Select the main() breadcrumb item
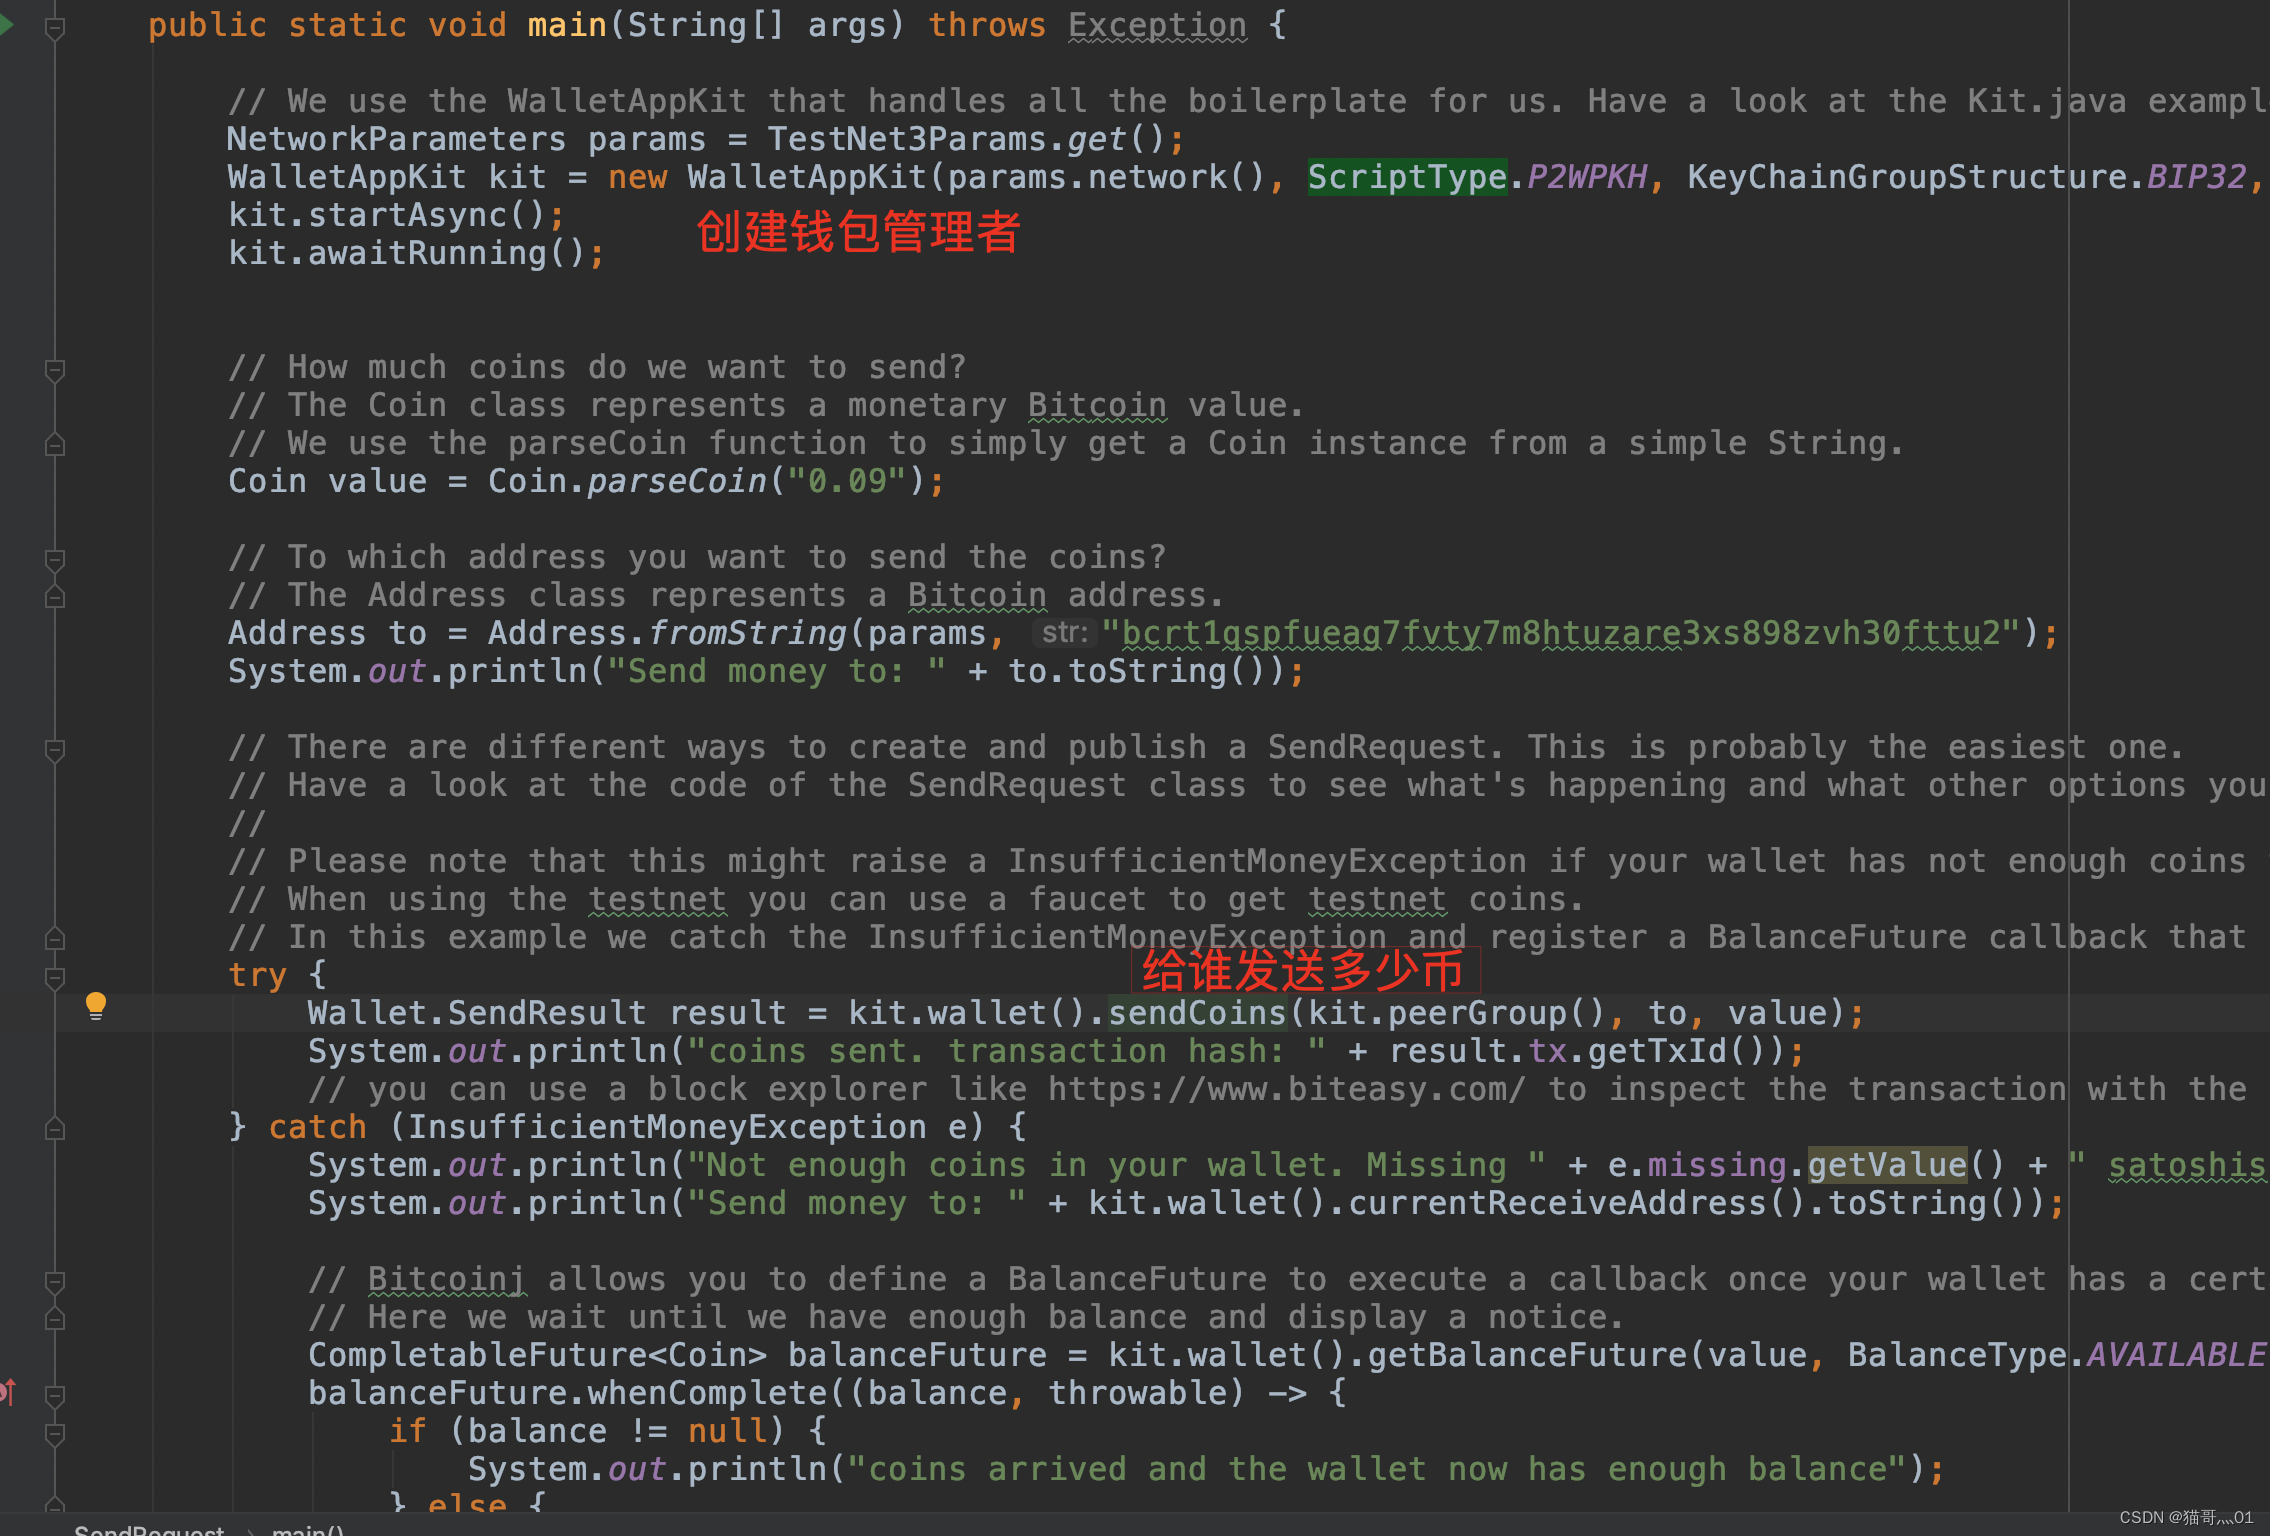 (308, 1530)
